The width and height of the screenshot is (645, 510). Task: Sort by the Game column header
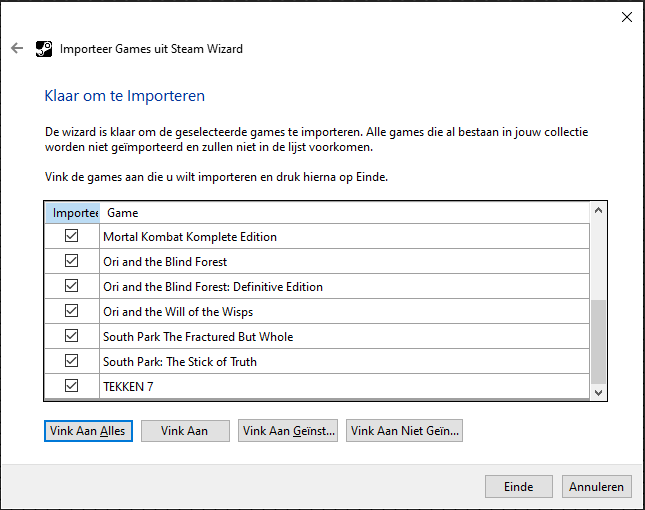[344, 213]
